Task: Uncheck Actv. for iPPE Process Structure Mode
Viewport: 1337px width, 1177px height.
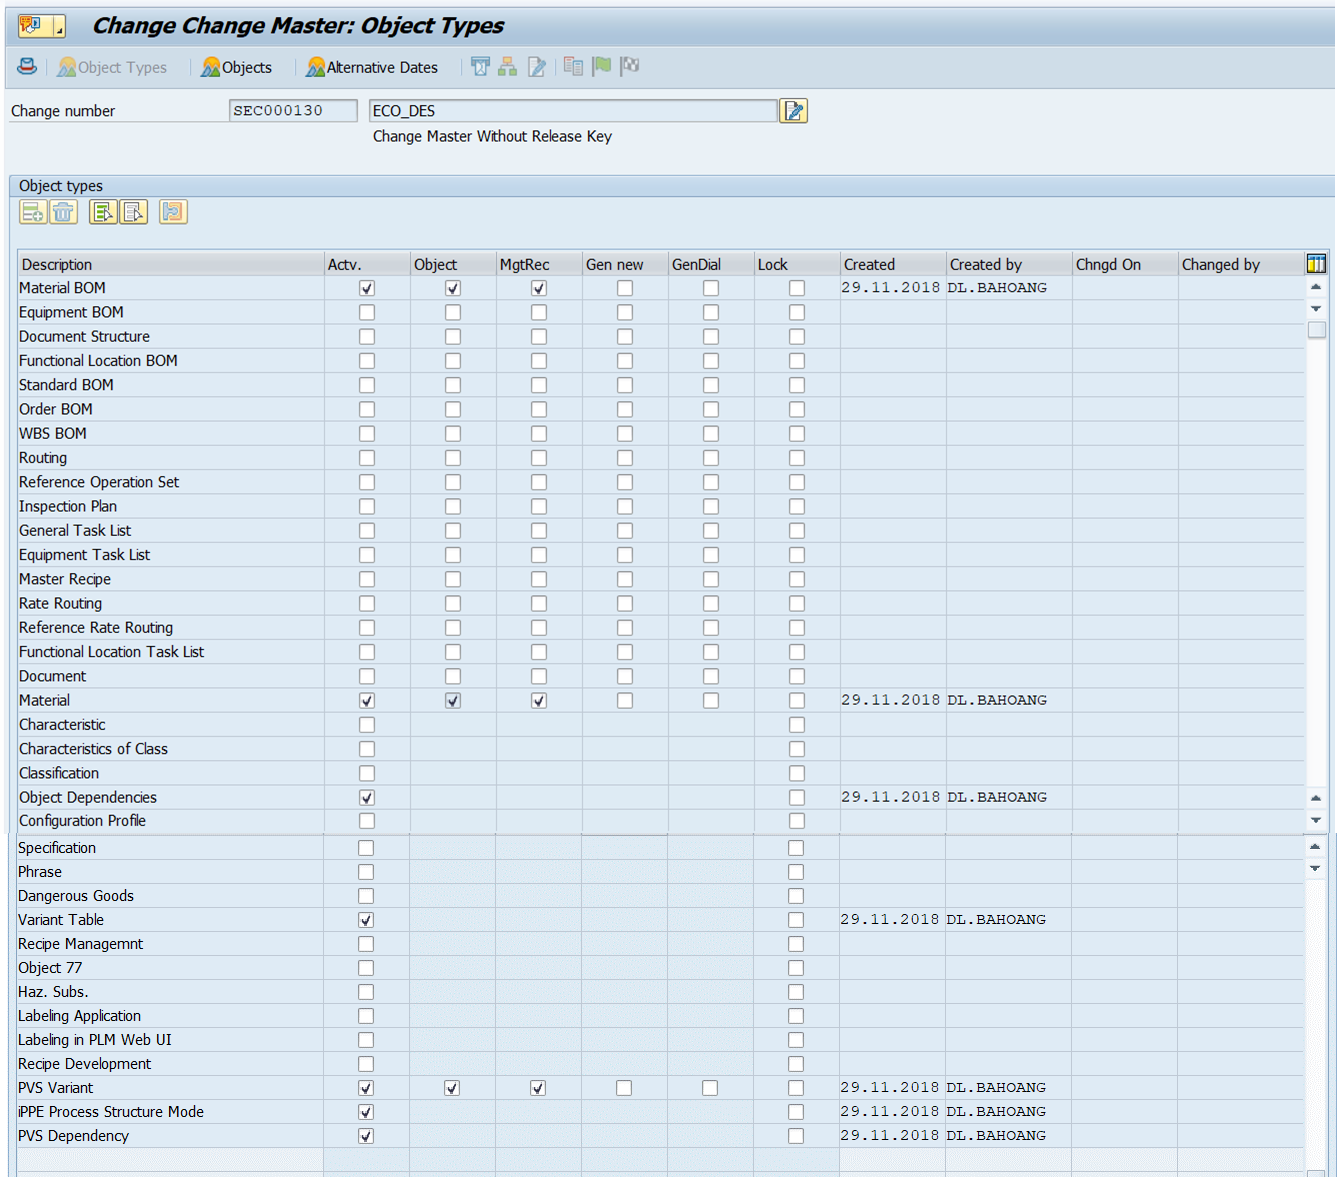Action: pos(366,1112)
